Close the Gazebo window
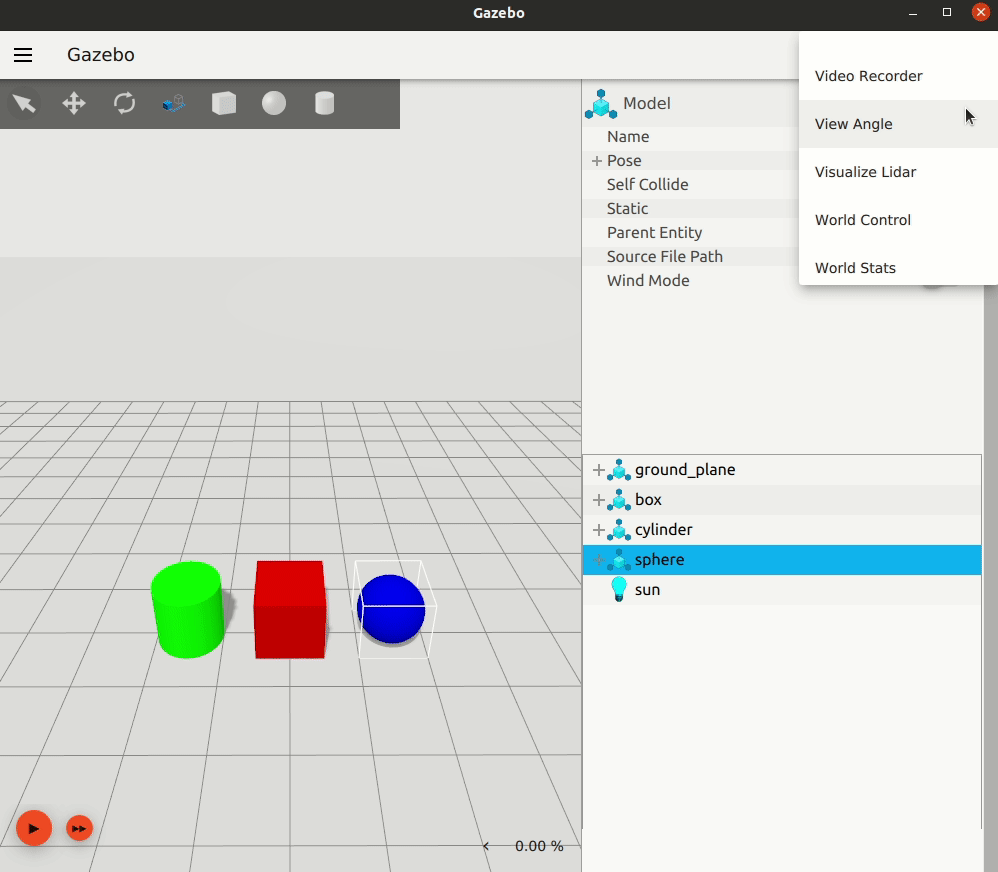 pos(981,12)
